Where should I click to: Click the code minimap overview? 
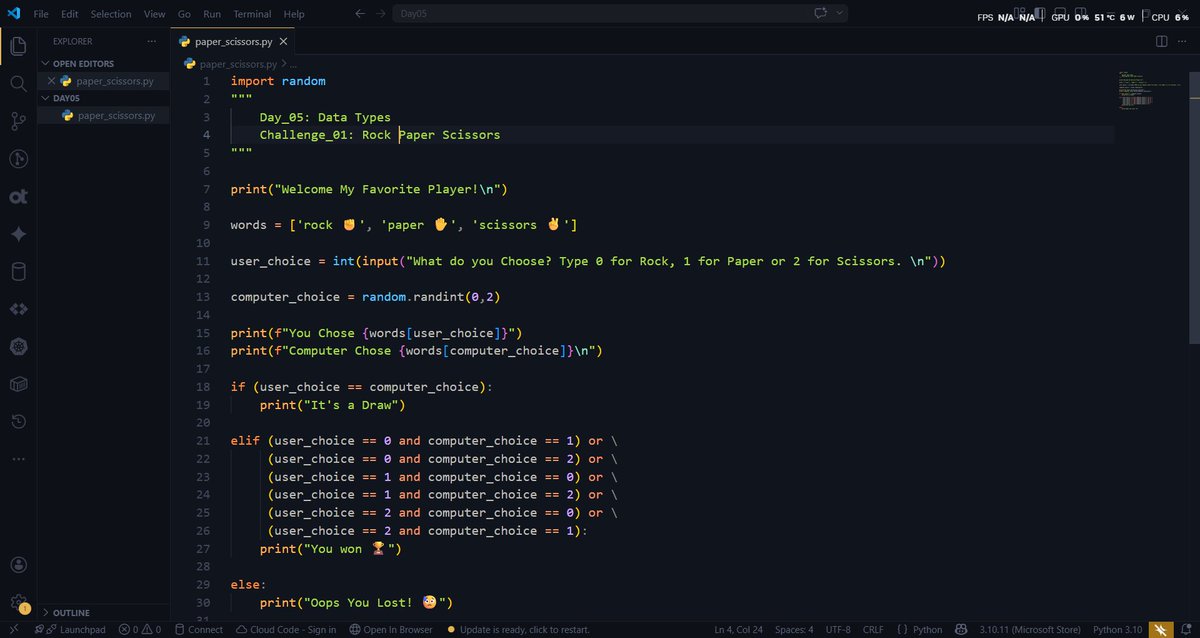(x=1149, y=91)
